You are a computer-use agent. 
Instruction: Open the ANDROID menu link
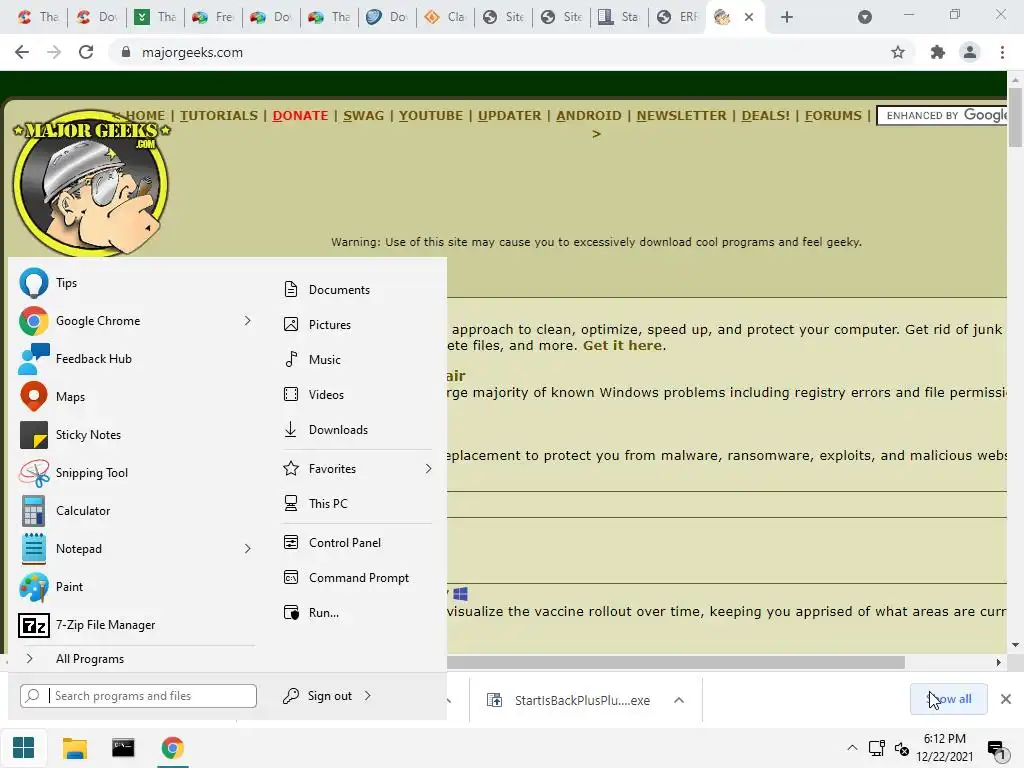click(x=588, y=116)
